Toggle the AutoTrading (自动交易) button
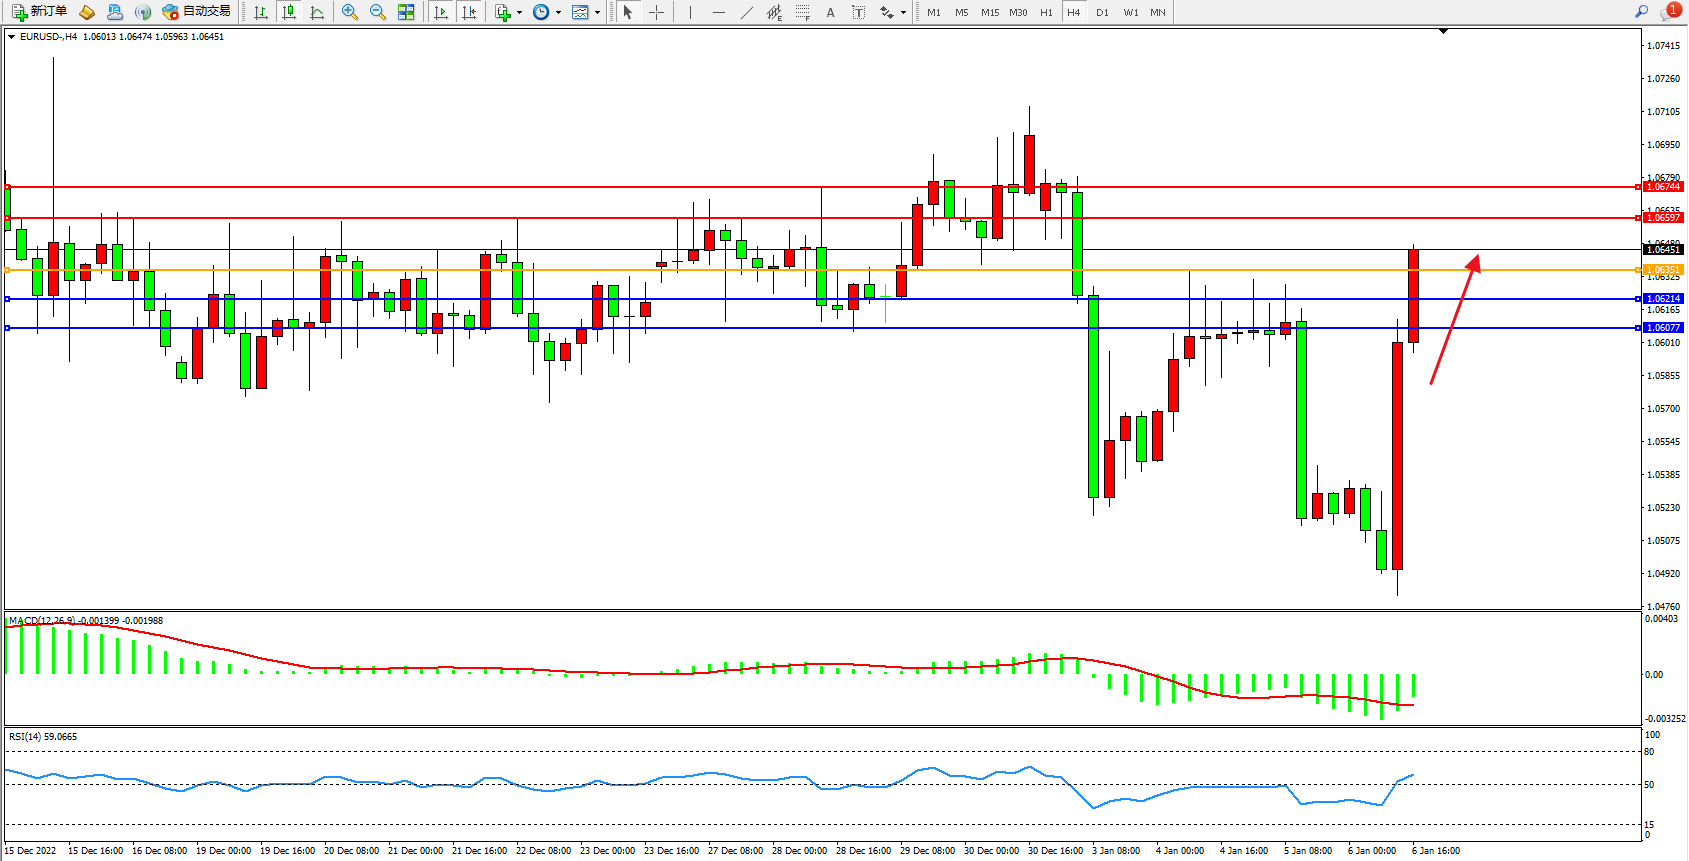Image resolution: width=1689 pixels, height=861 pixels. [197, 12]
